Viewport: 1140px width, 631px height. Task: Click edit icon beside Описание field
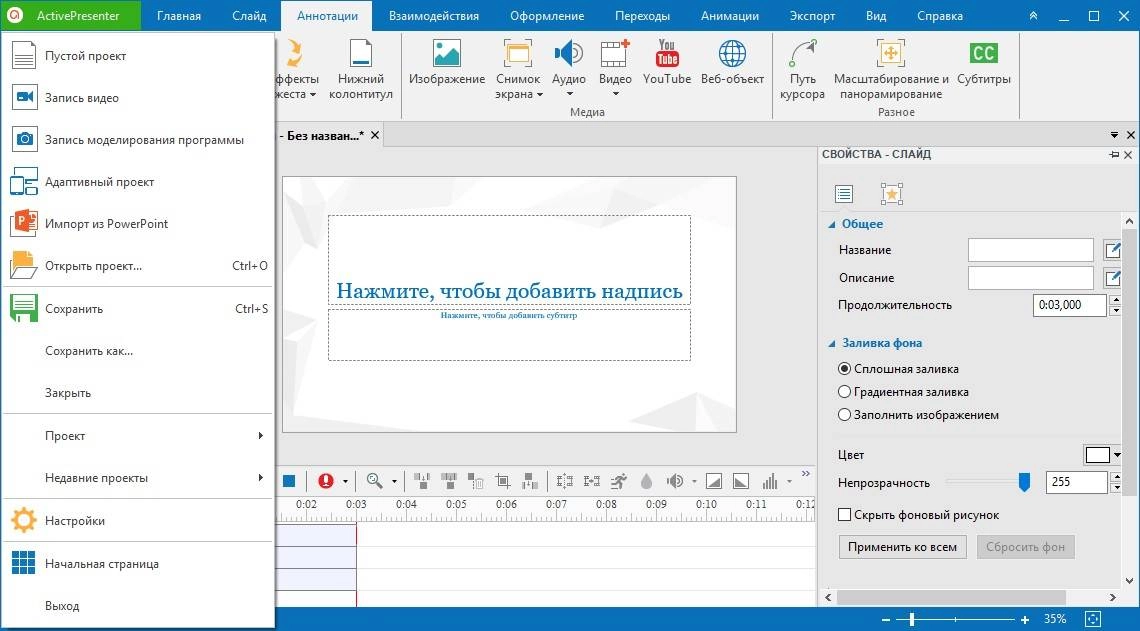[1112, 278]
